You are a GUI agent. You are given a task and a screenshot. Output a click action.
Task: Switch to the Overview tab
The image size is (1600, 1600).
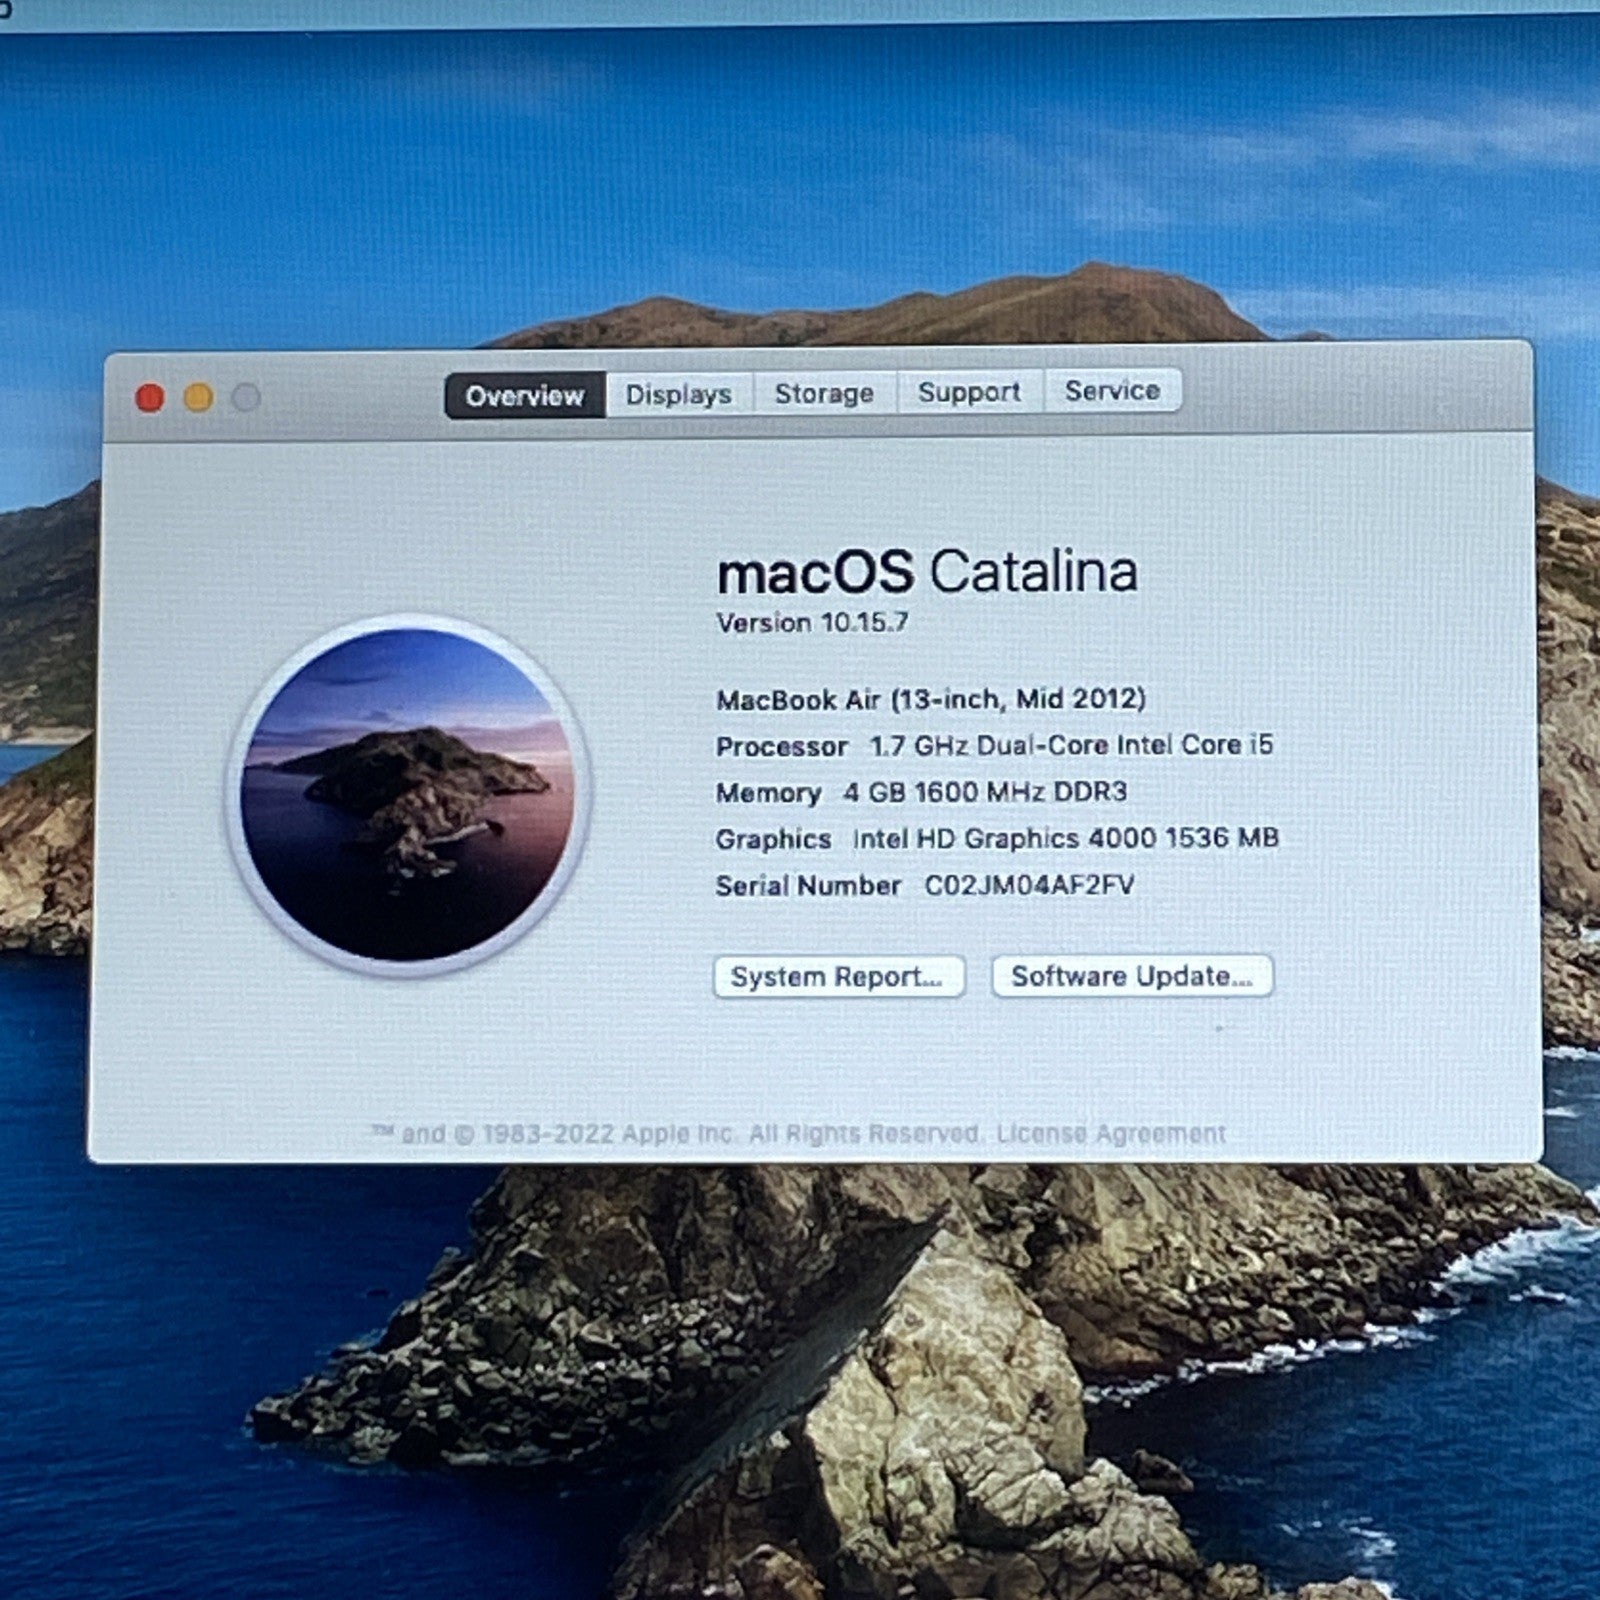(x=524, y=395)
